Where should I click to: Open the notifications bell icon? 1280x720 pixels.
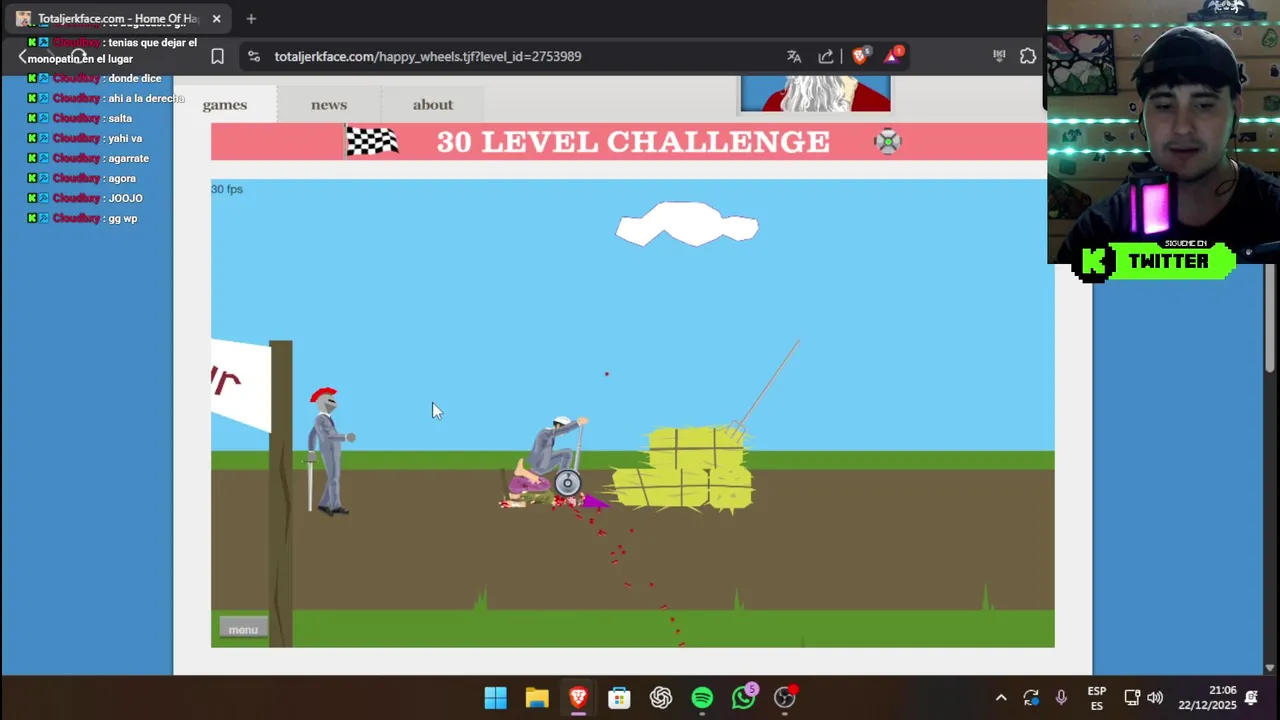coord(1251,698)
